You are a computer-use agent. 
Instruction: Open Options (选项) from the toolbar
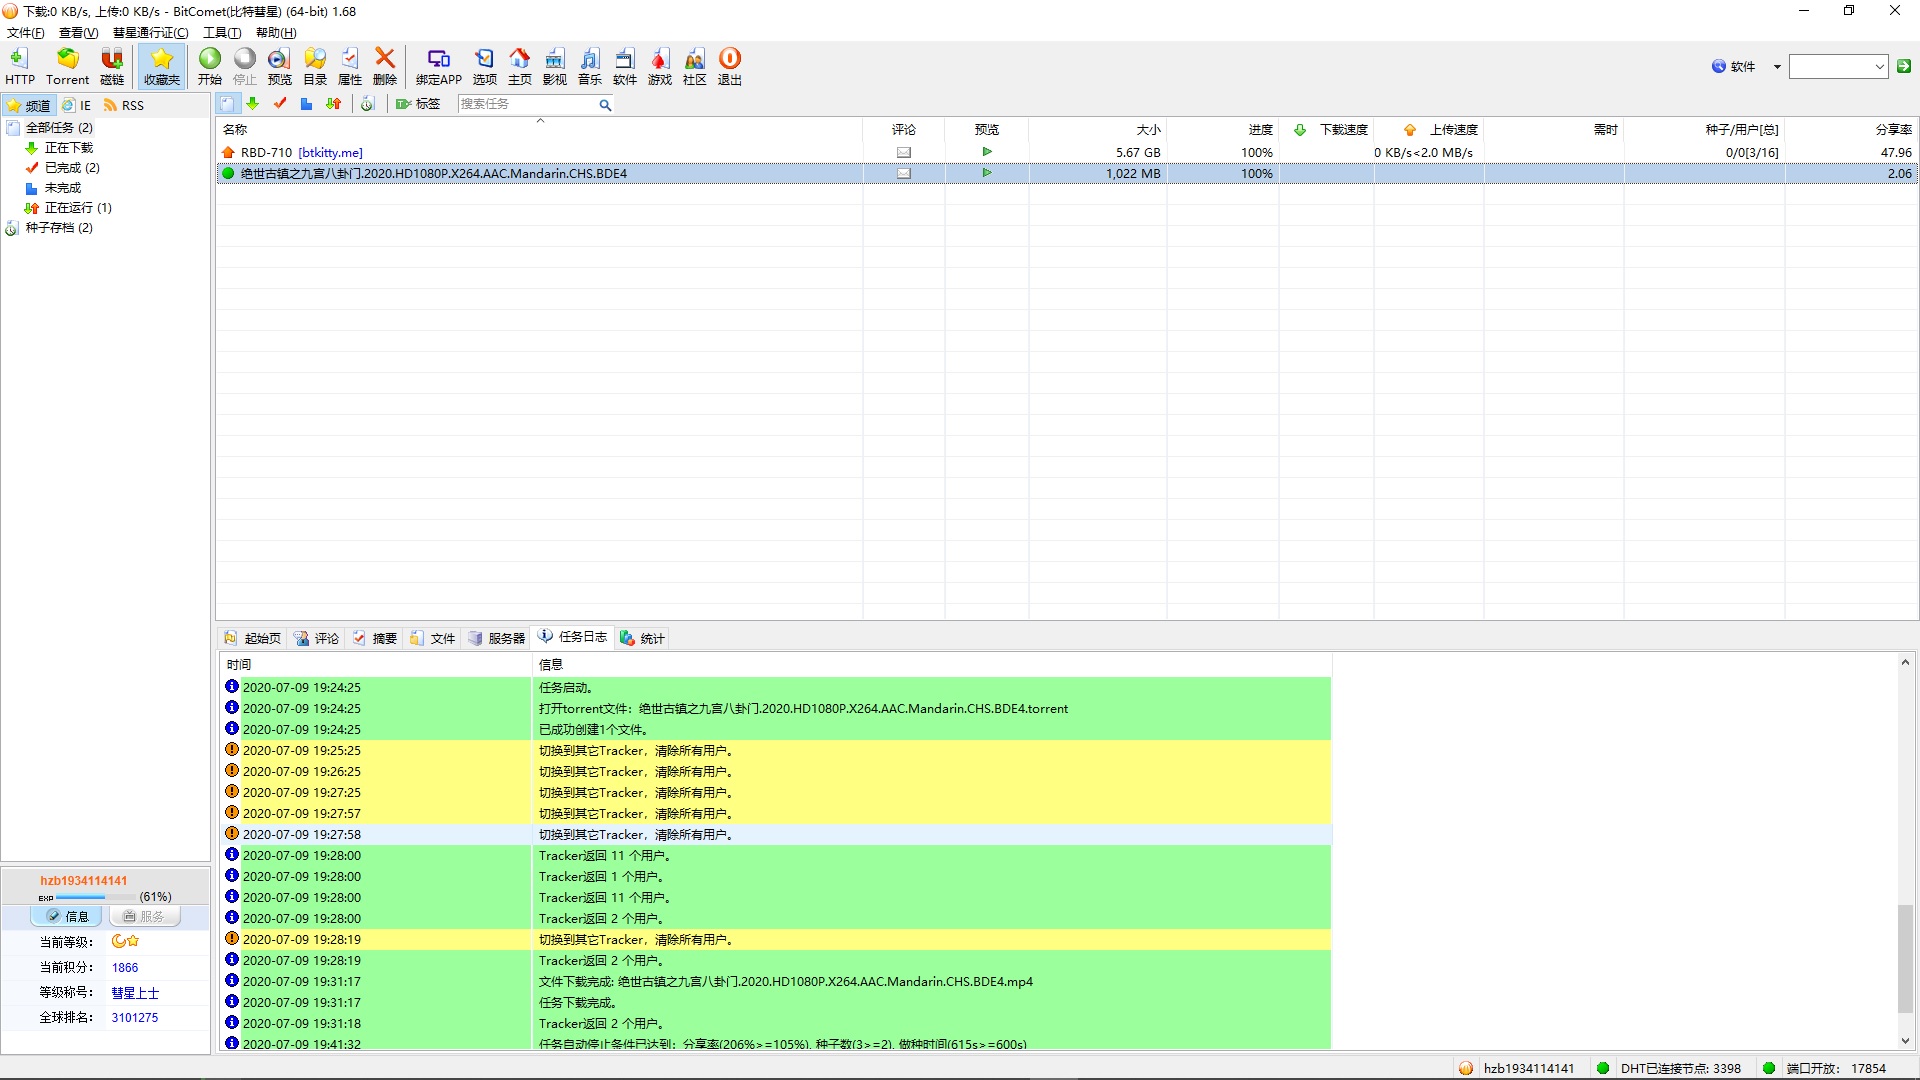[x=484, y=66]
